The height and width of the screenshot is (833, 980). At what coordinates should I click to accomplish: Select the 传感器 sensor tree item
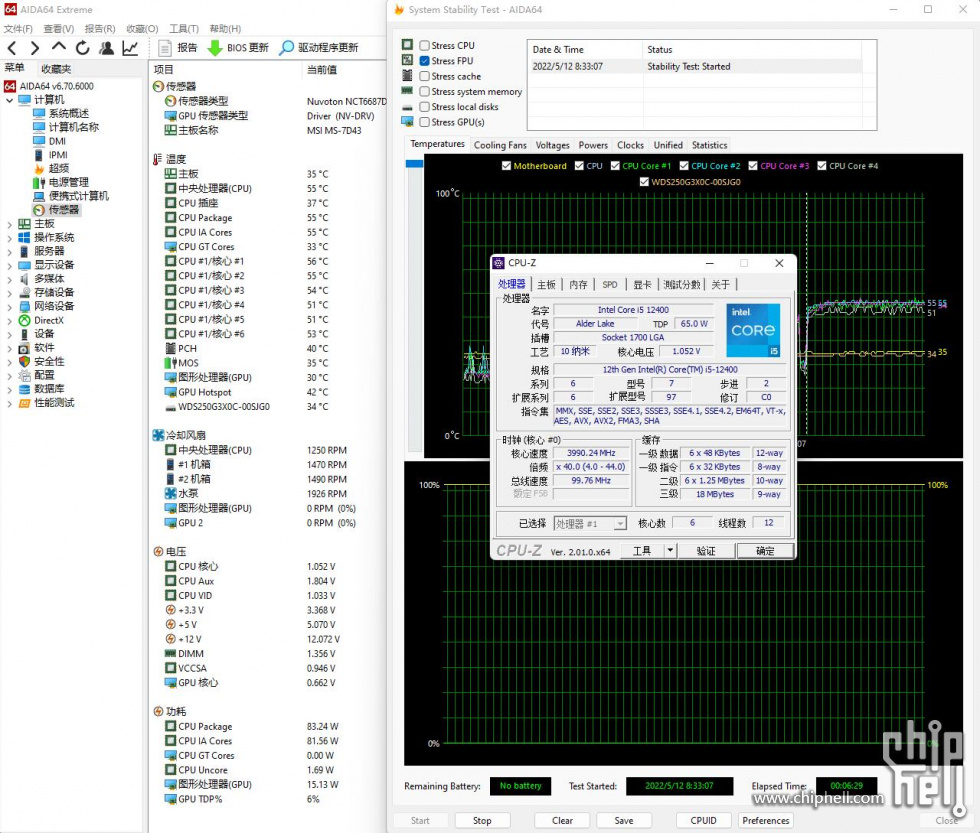click(57, 209)
